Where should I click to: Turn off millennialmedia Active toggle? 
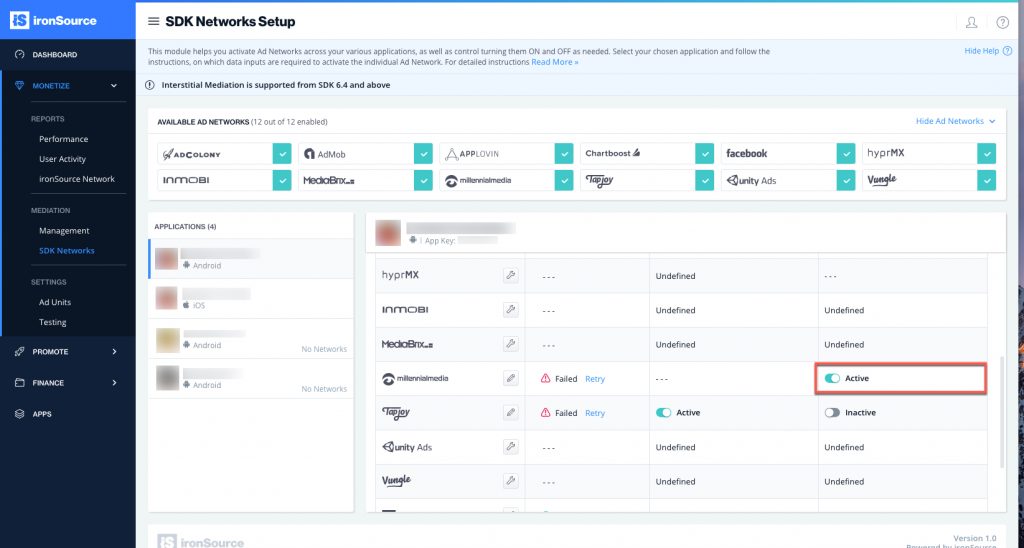pyautogui.click(x=832, y=378)
